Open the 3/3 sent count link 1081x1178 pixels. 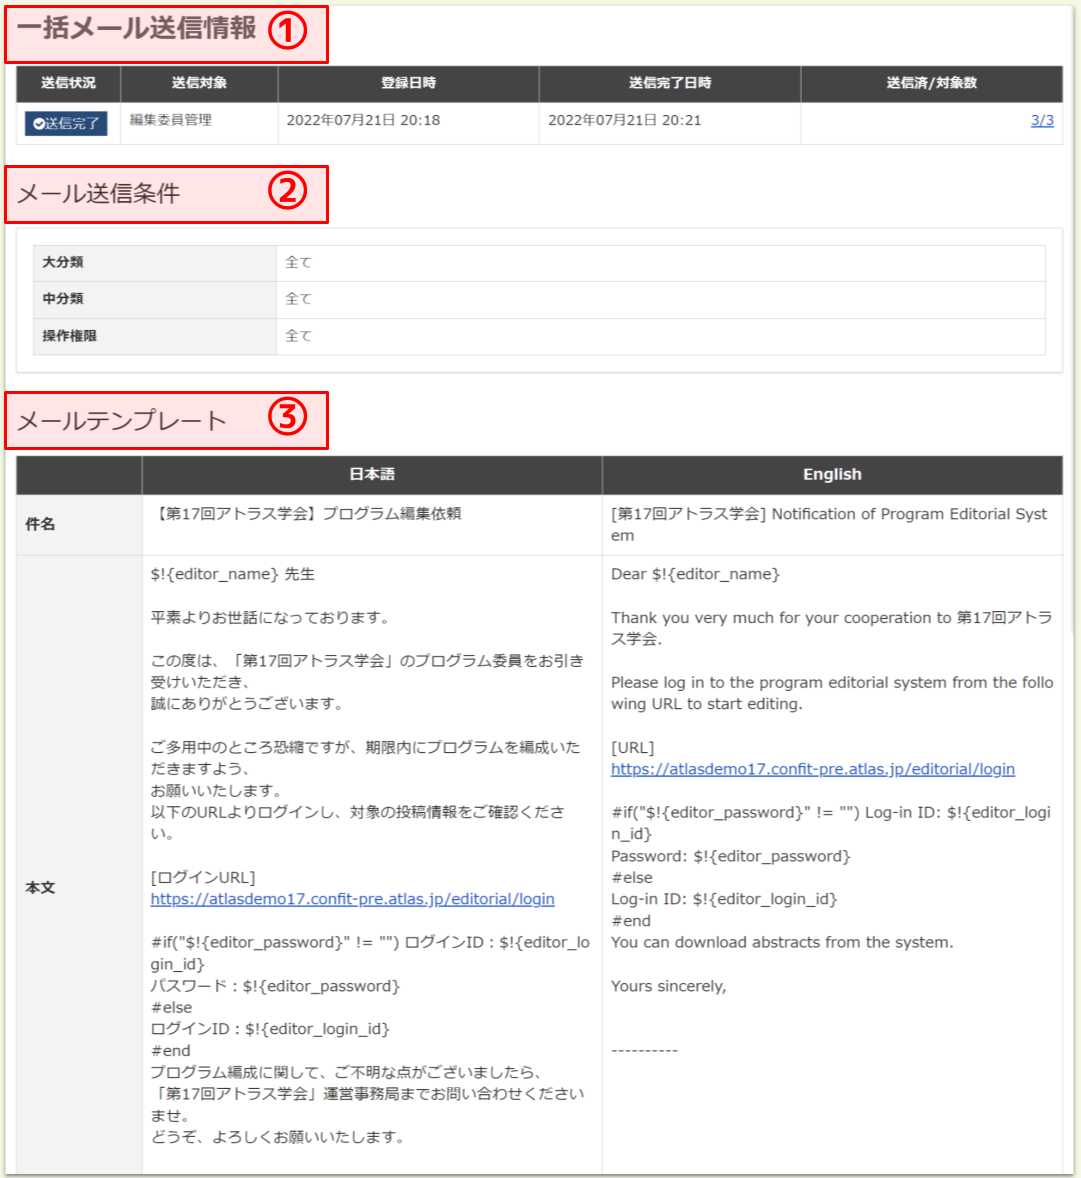click(1042, 120)
